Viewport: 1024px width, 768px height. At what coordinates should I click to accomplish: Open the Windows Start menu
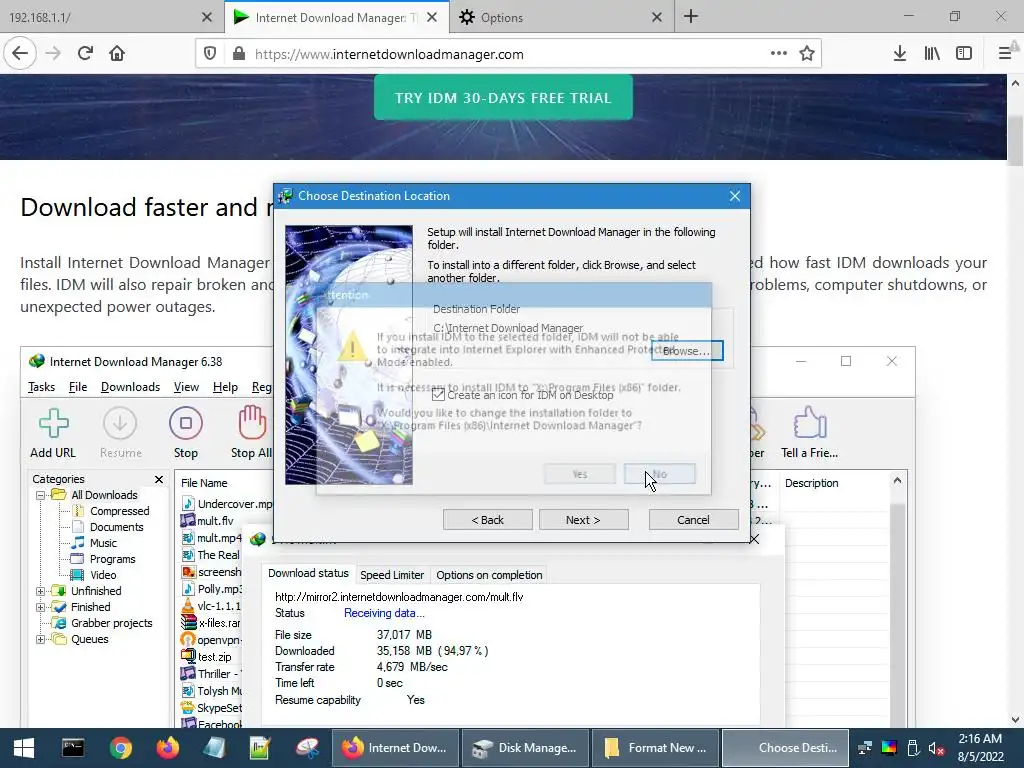click(x=24, y=748)
